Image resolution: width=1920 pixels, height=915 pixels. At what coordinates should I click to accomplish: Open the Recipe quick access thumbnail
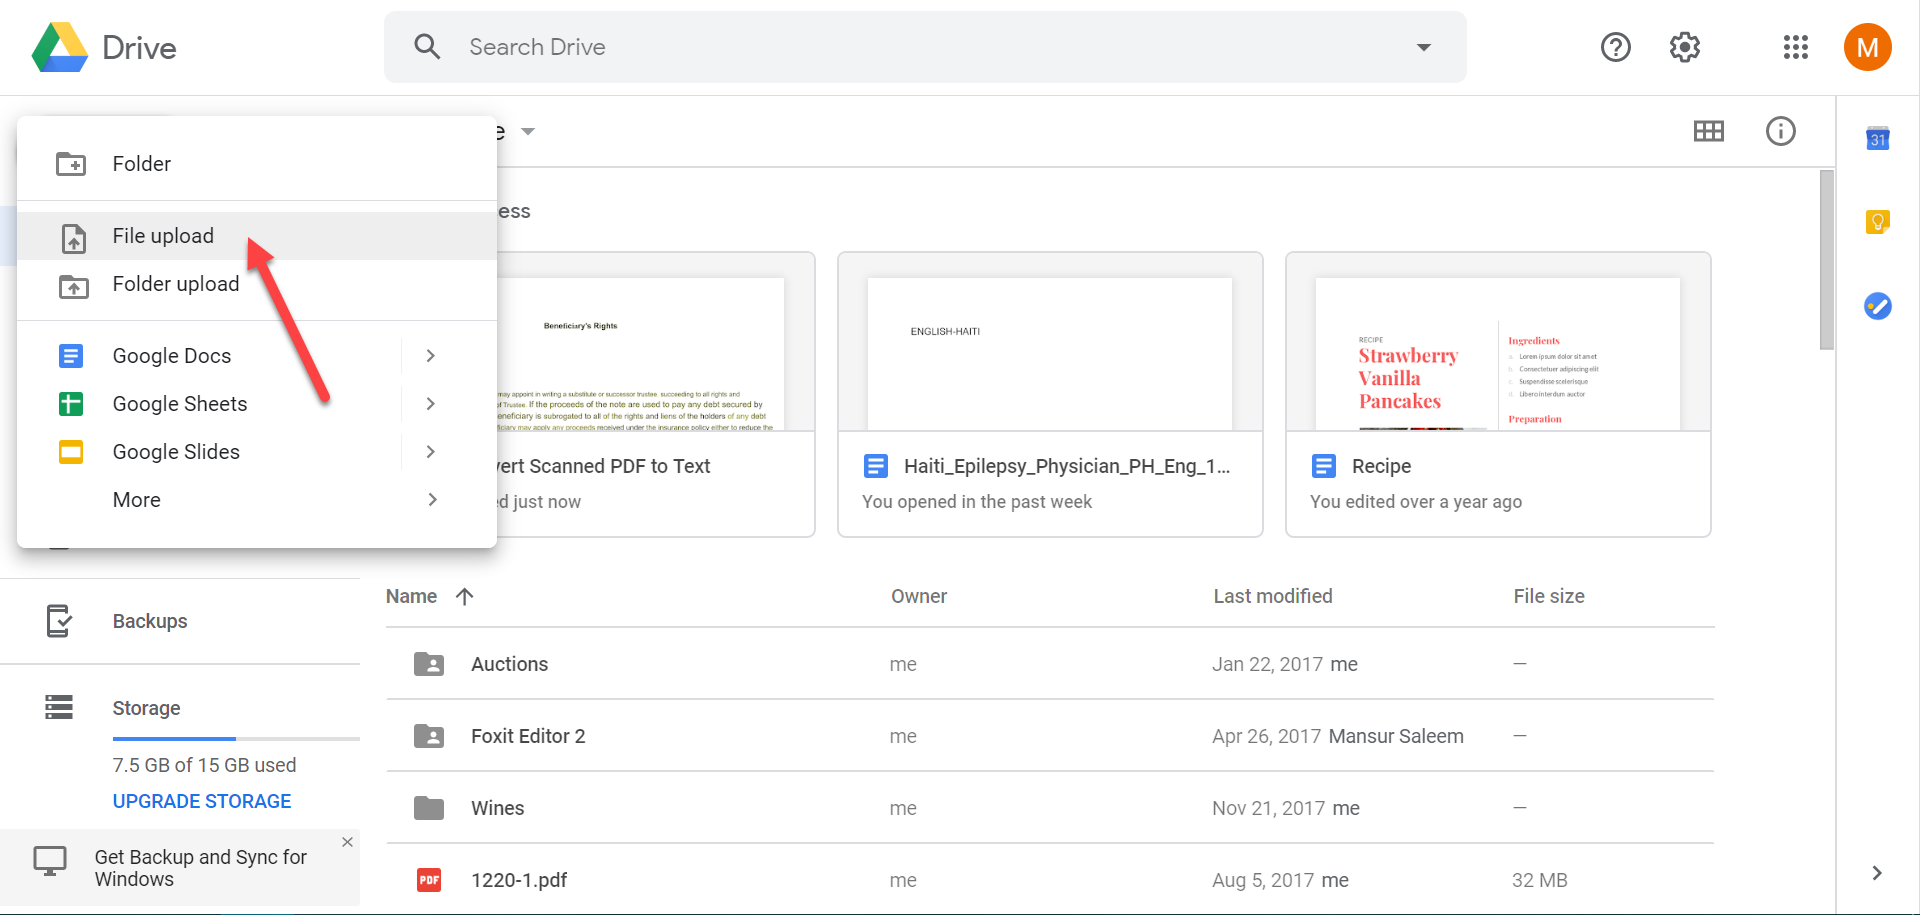(x=1498, y=354)
